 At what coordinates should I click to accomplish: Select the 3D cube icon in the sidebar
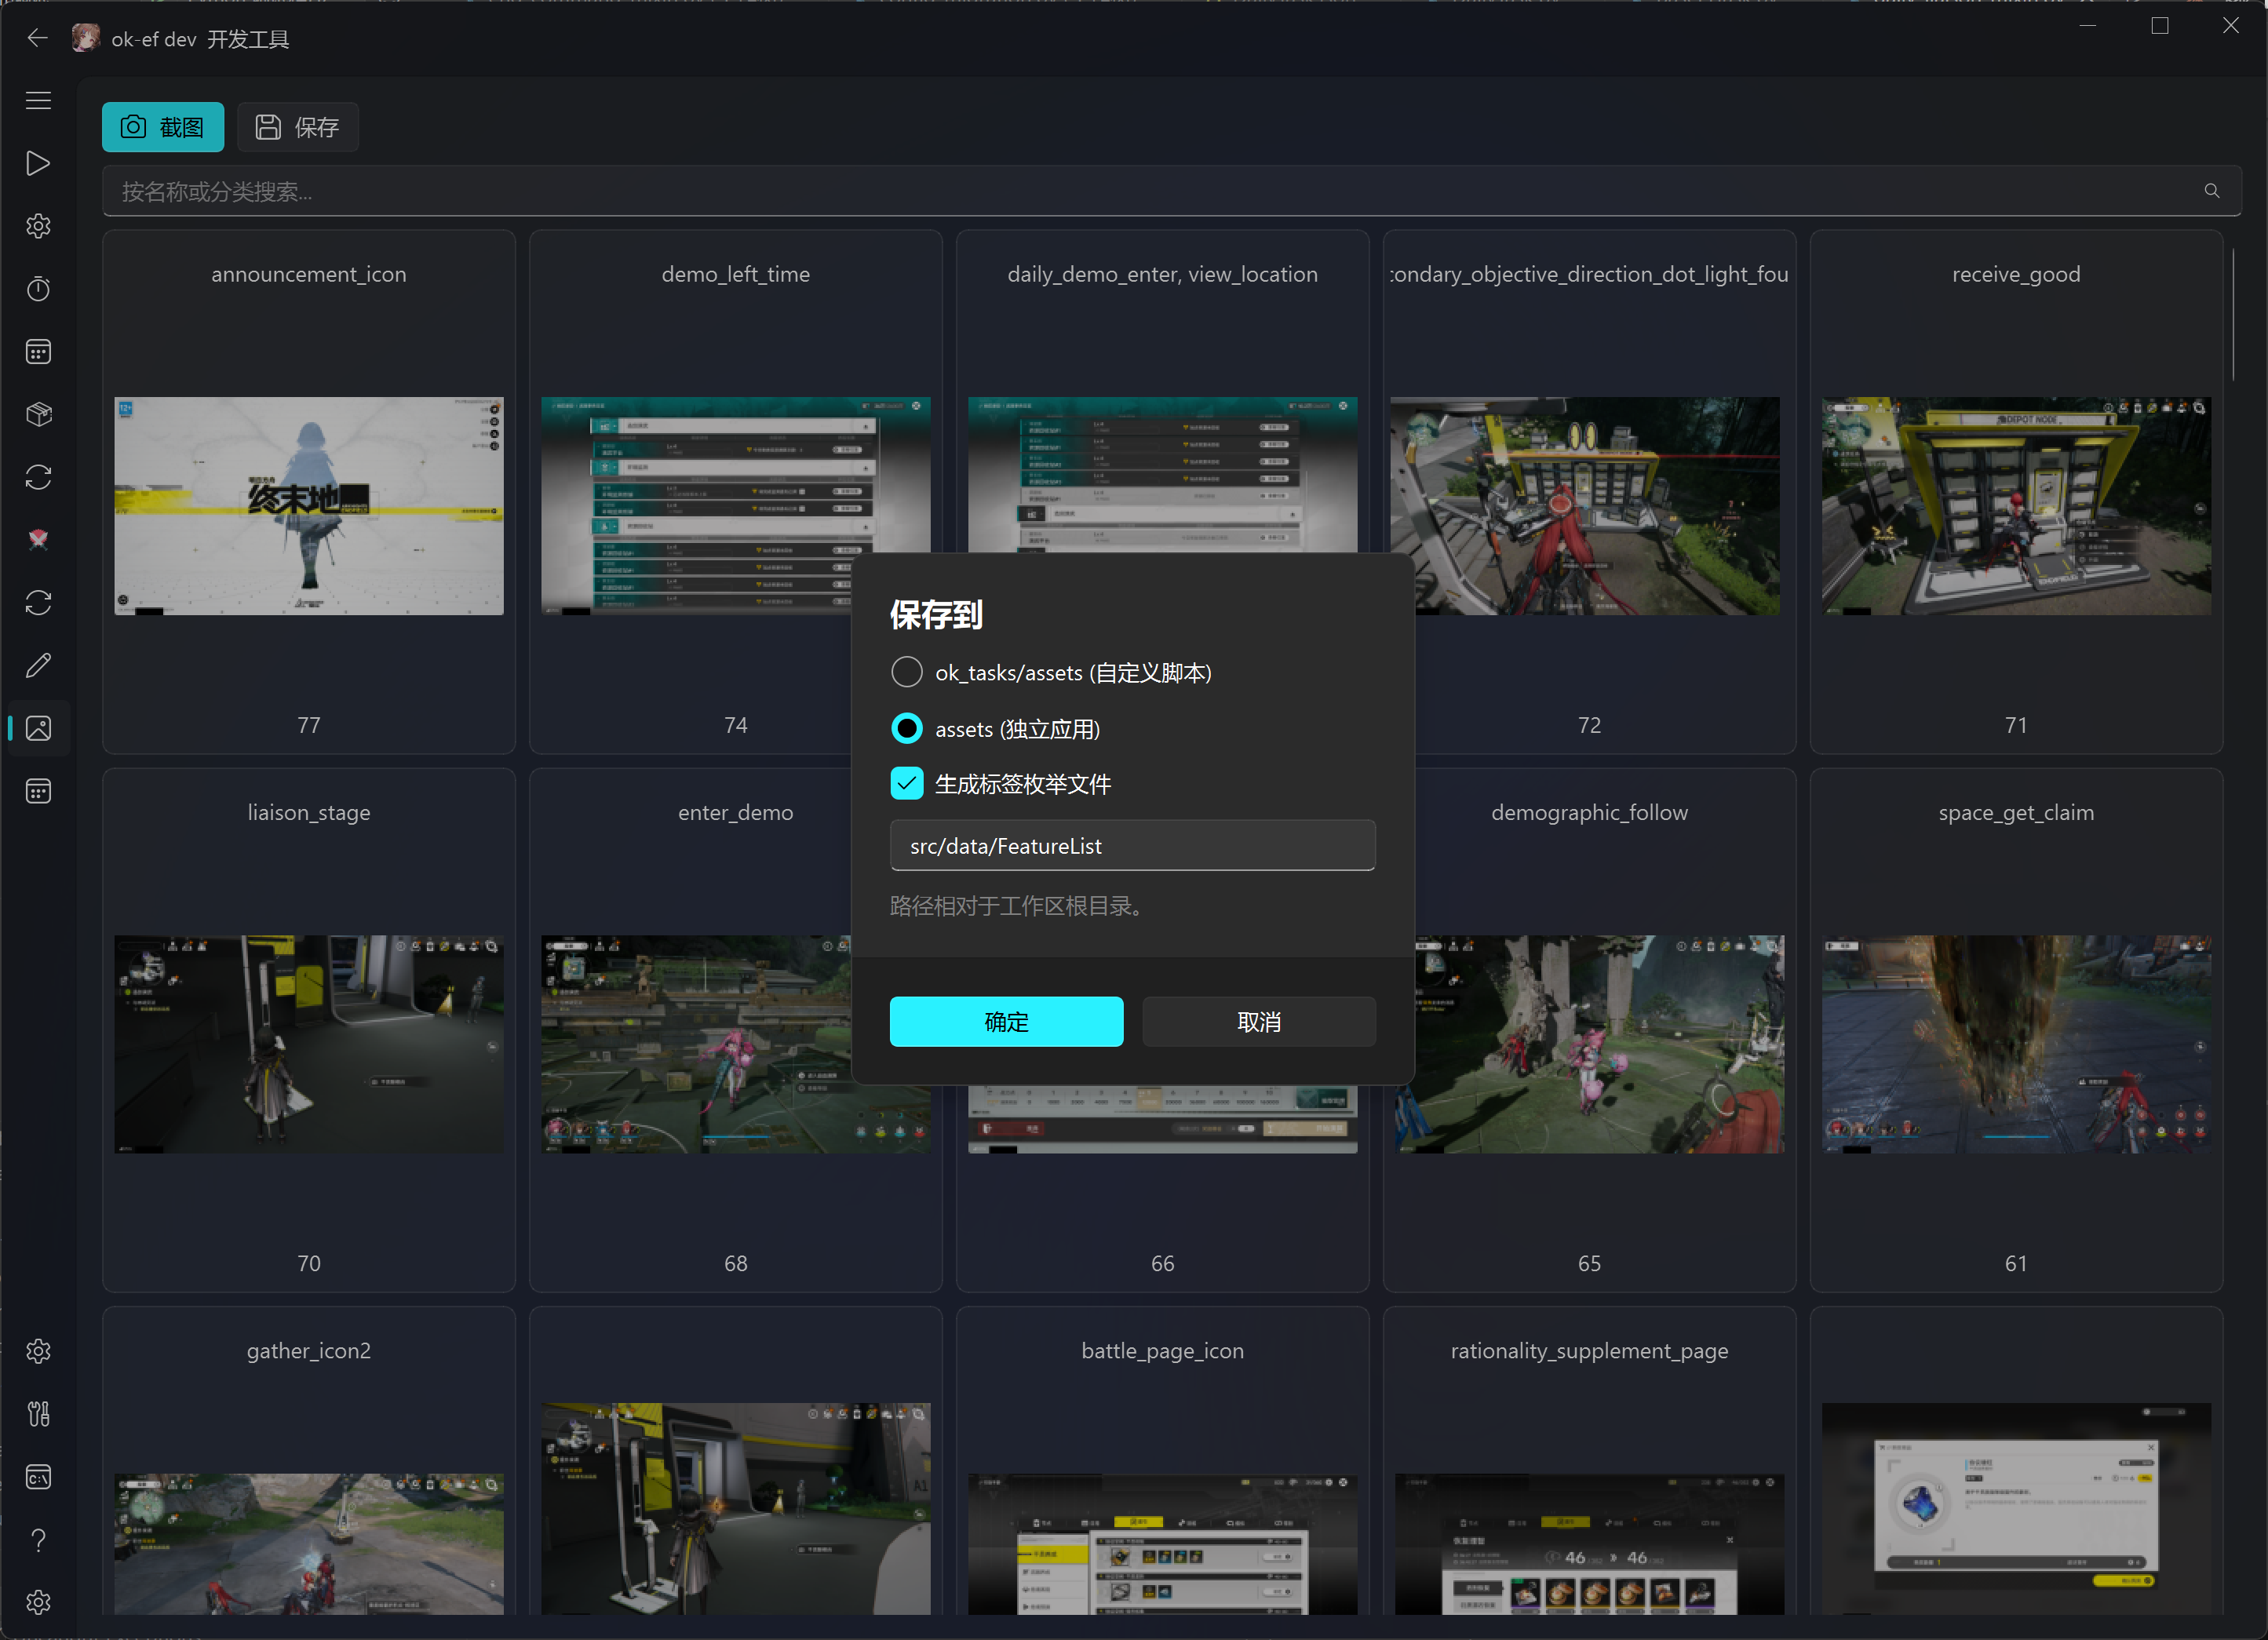coord(38,414)
